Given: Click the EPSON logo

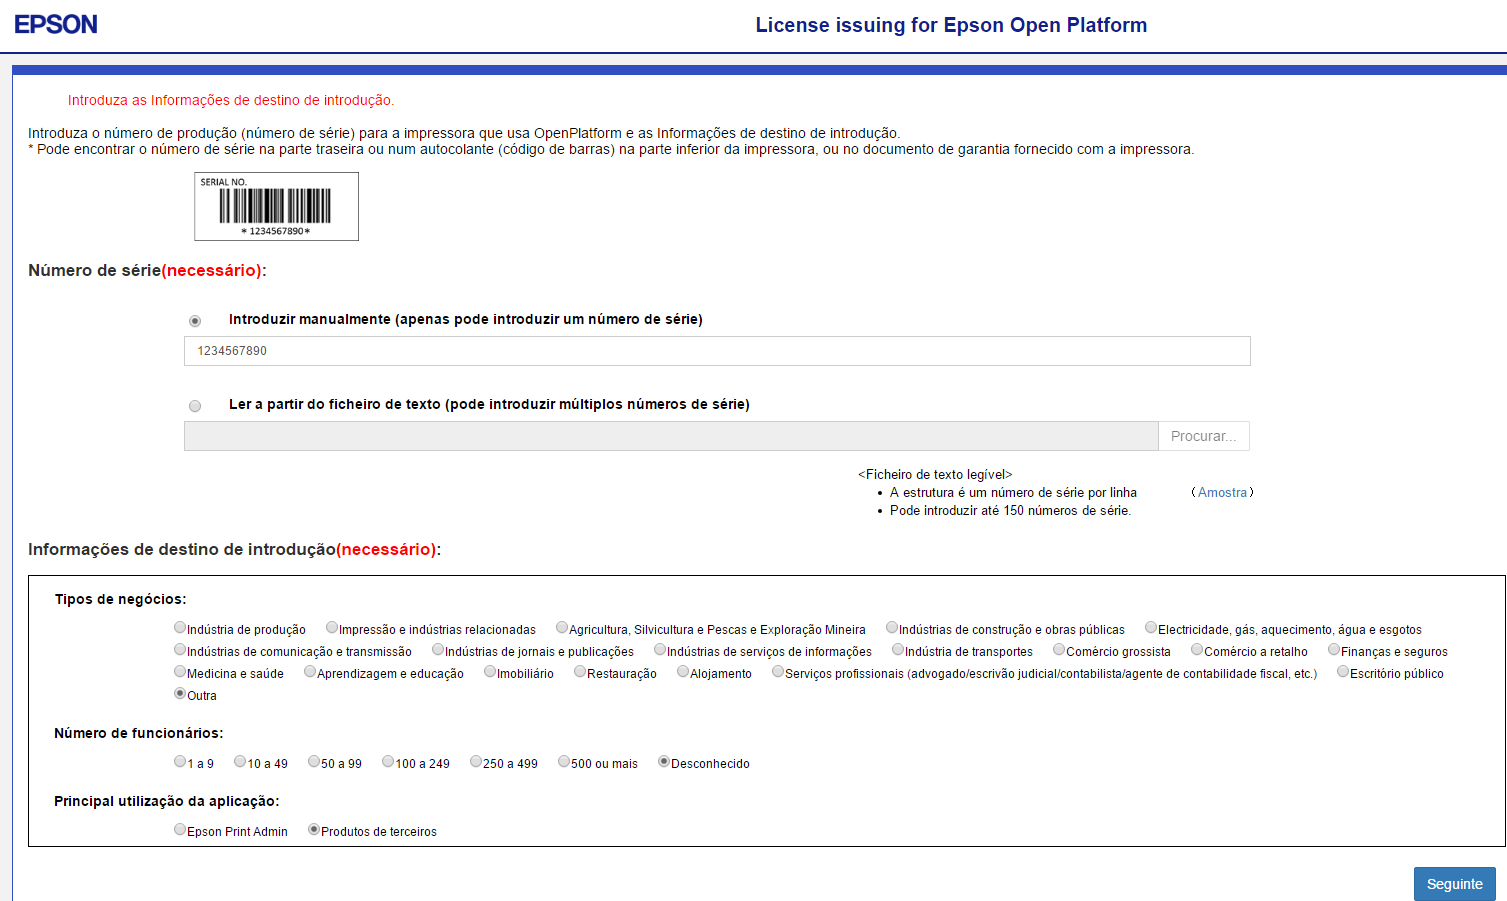Looking at the screenshot, I should 56,24.
